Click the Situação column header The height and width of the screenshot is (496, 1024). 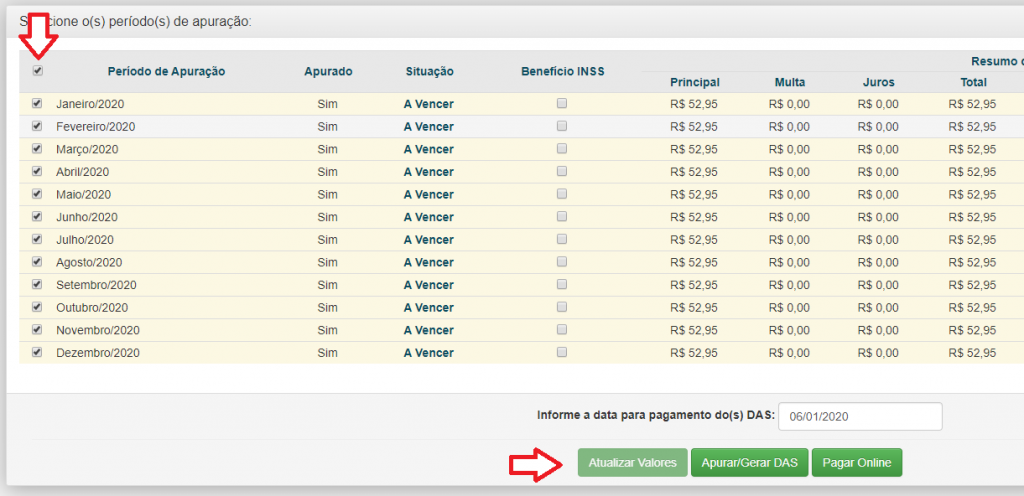point(429,71)
